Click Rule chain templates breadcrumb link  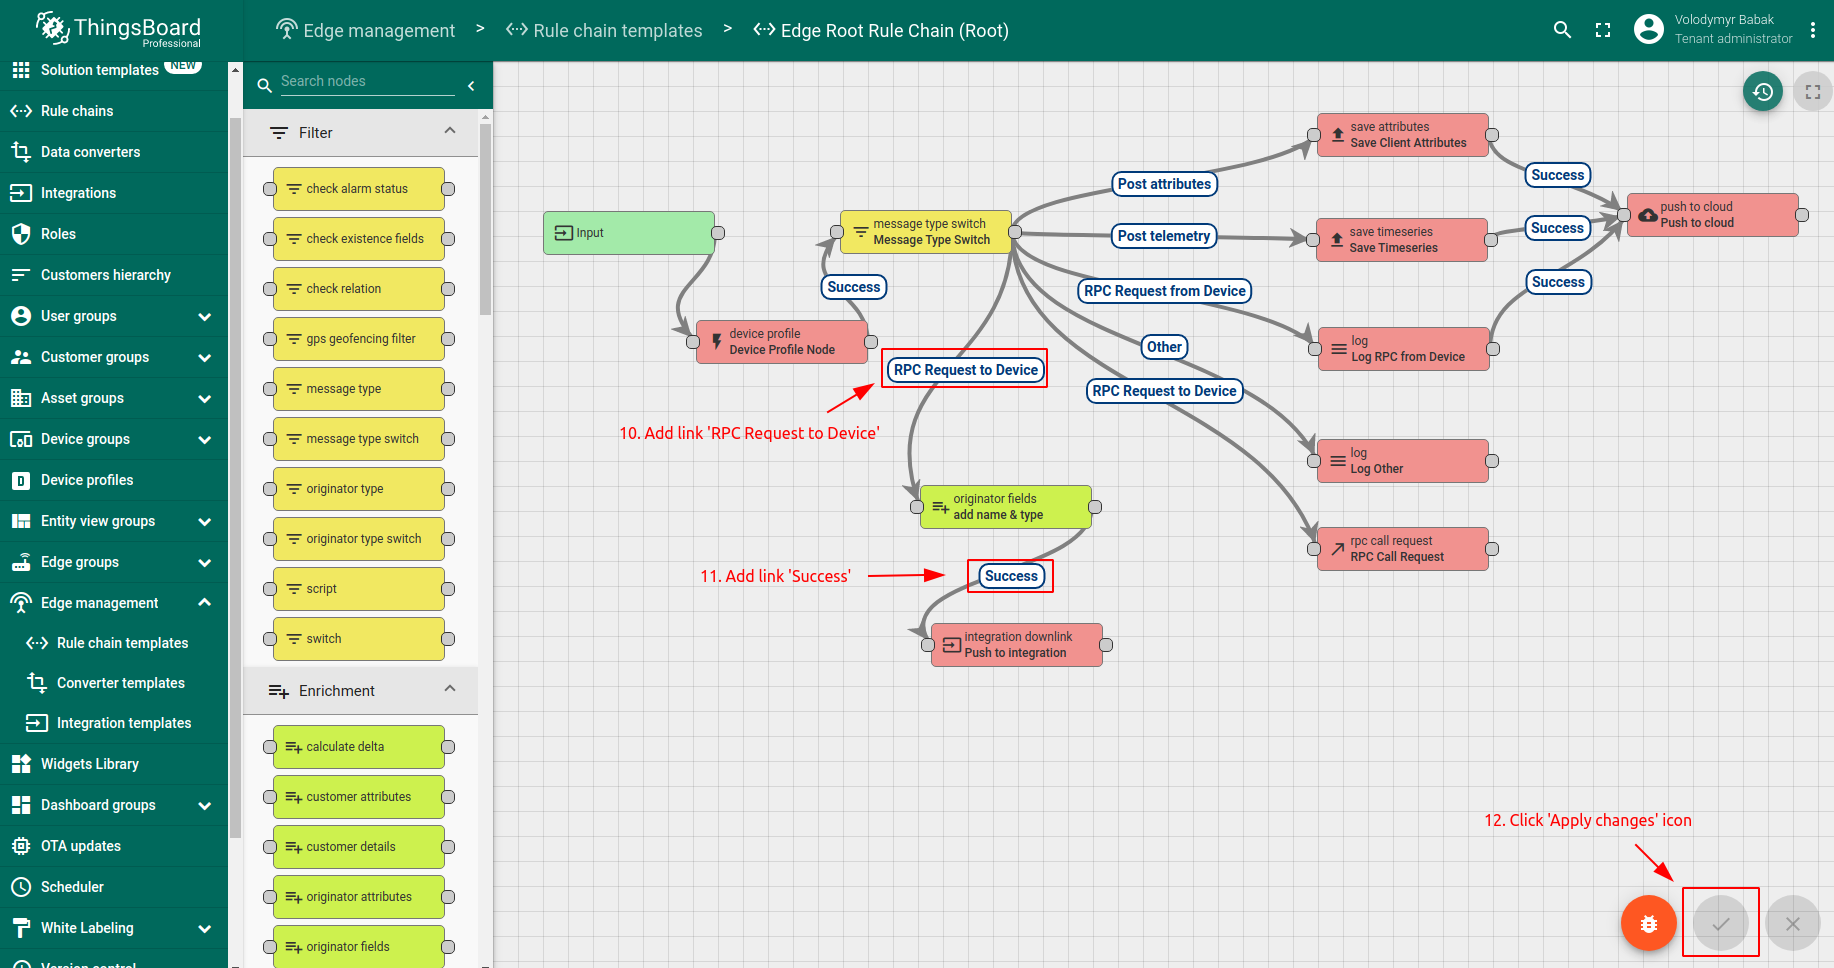[x=604, y=30]
